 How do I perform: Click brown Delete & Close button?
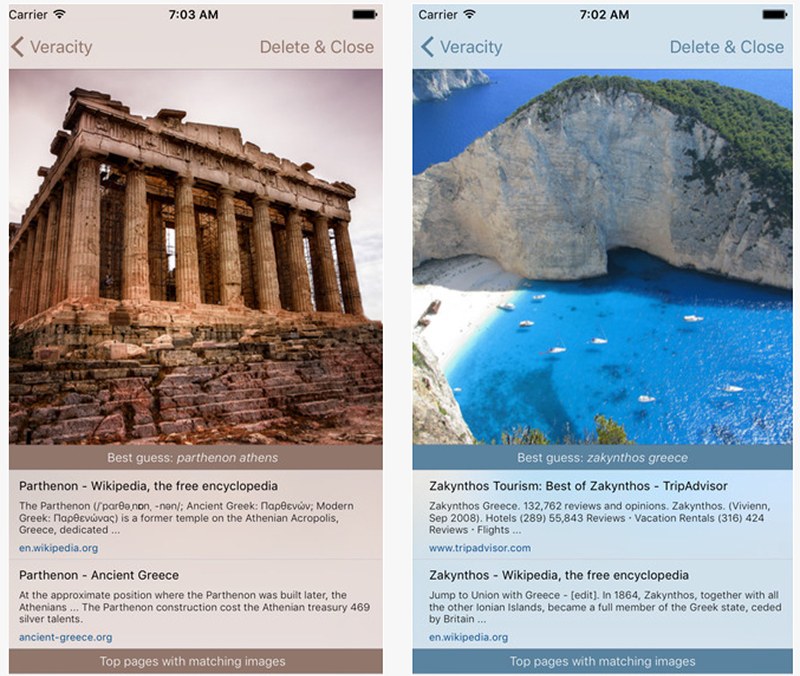pyautogui.click(x=317, y=47)
